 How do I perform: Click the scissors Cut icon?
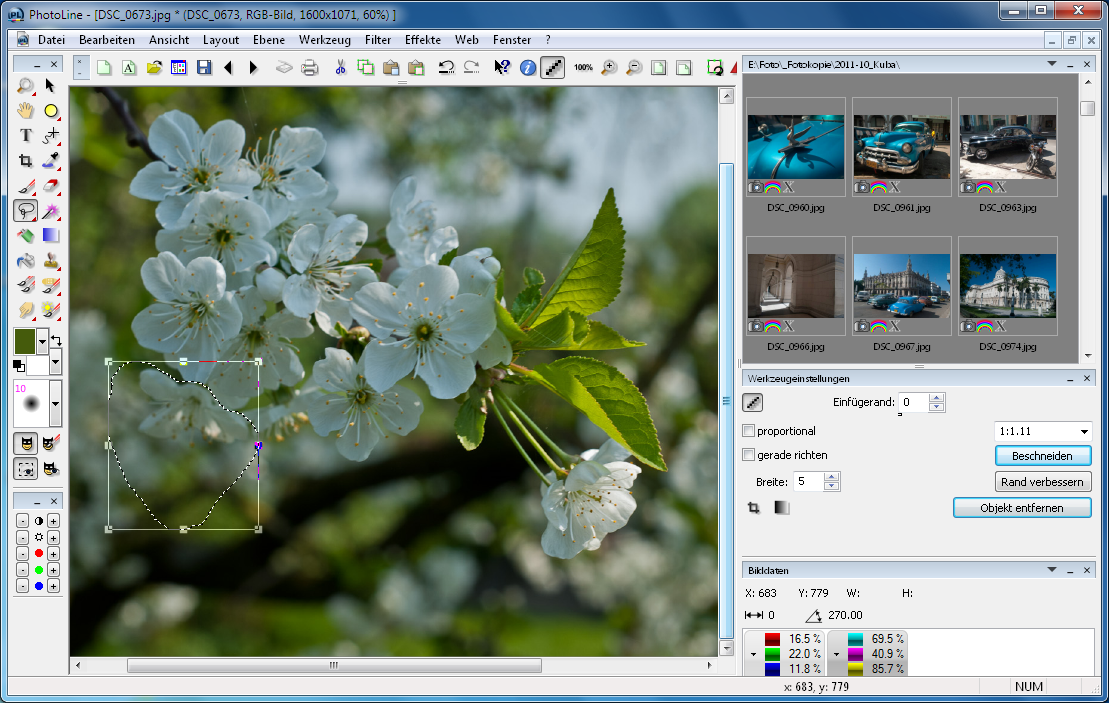340,68
